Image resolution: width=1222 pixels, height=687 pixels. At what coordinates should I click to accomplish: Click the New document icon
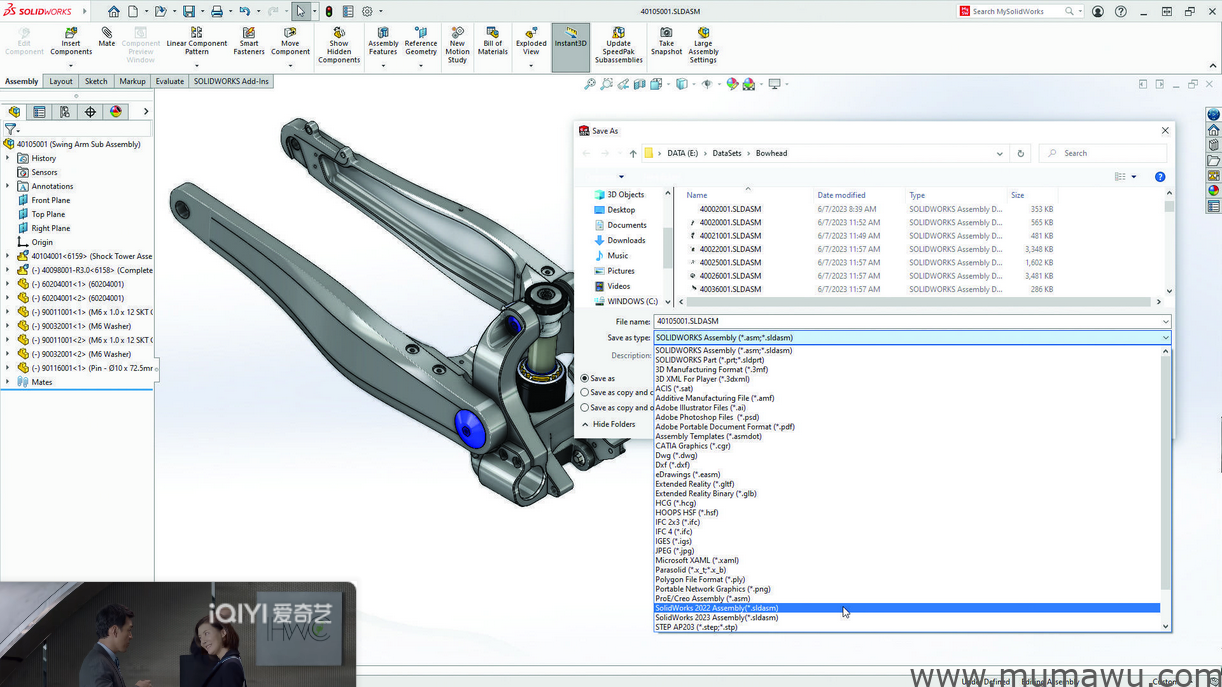click(x=133, y=11)
